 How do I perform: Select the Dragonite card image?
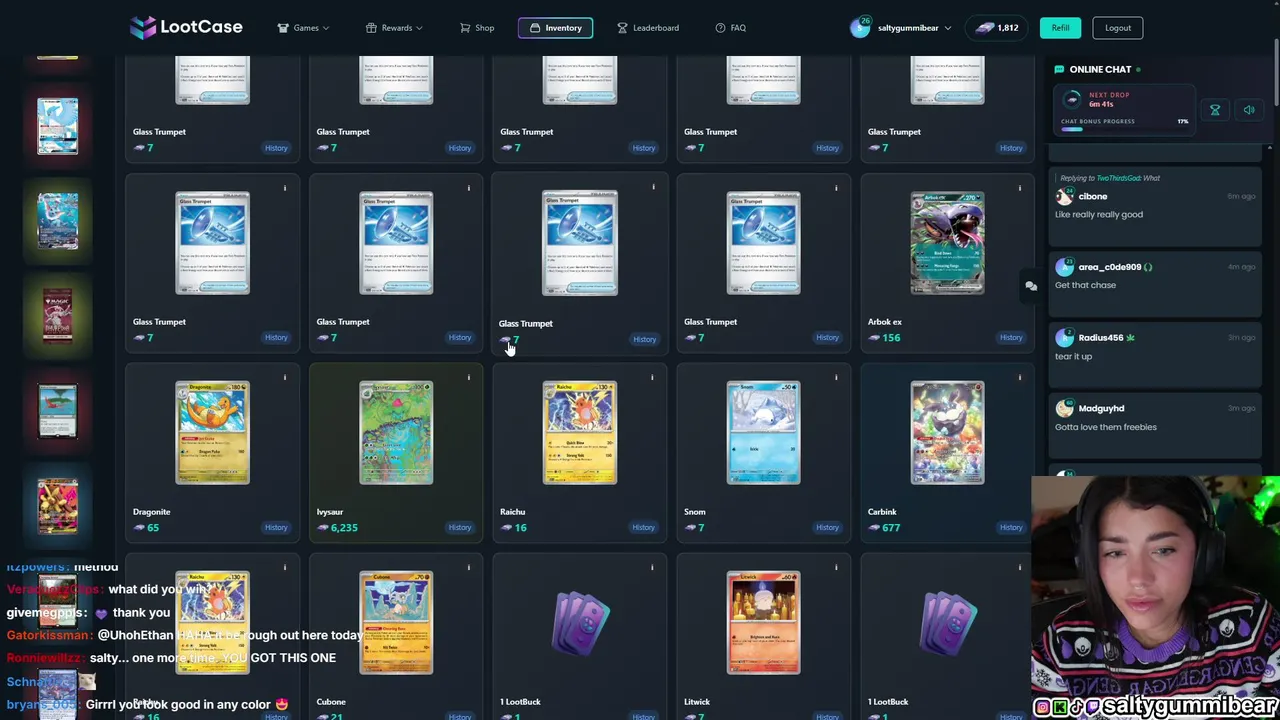[212, 433]
